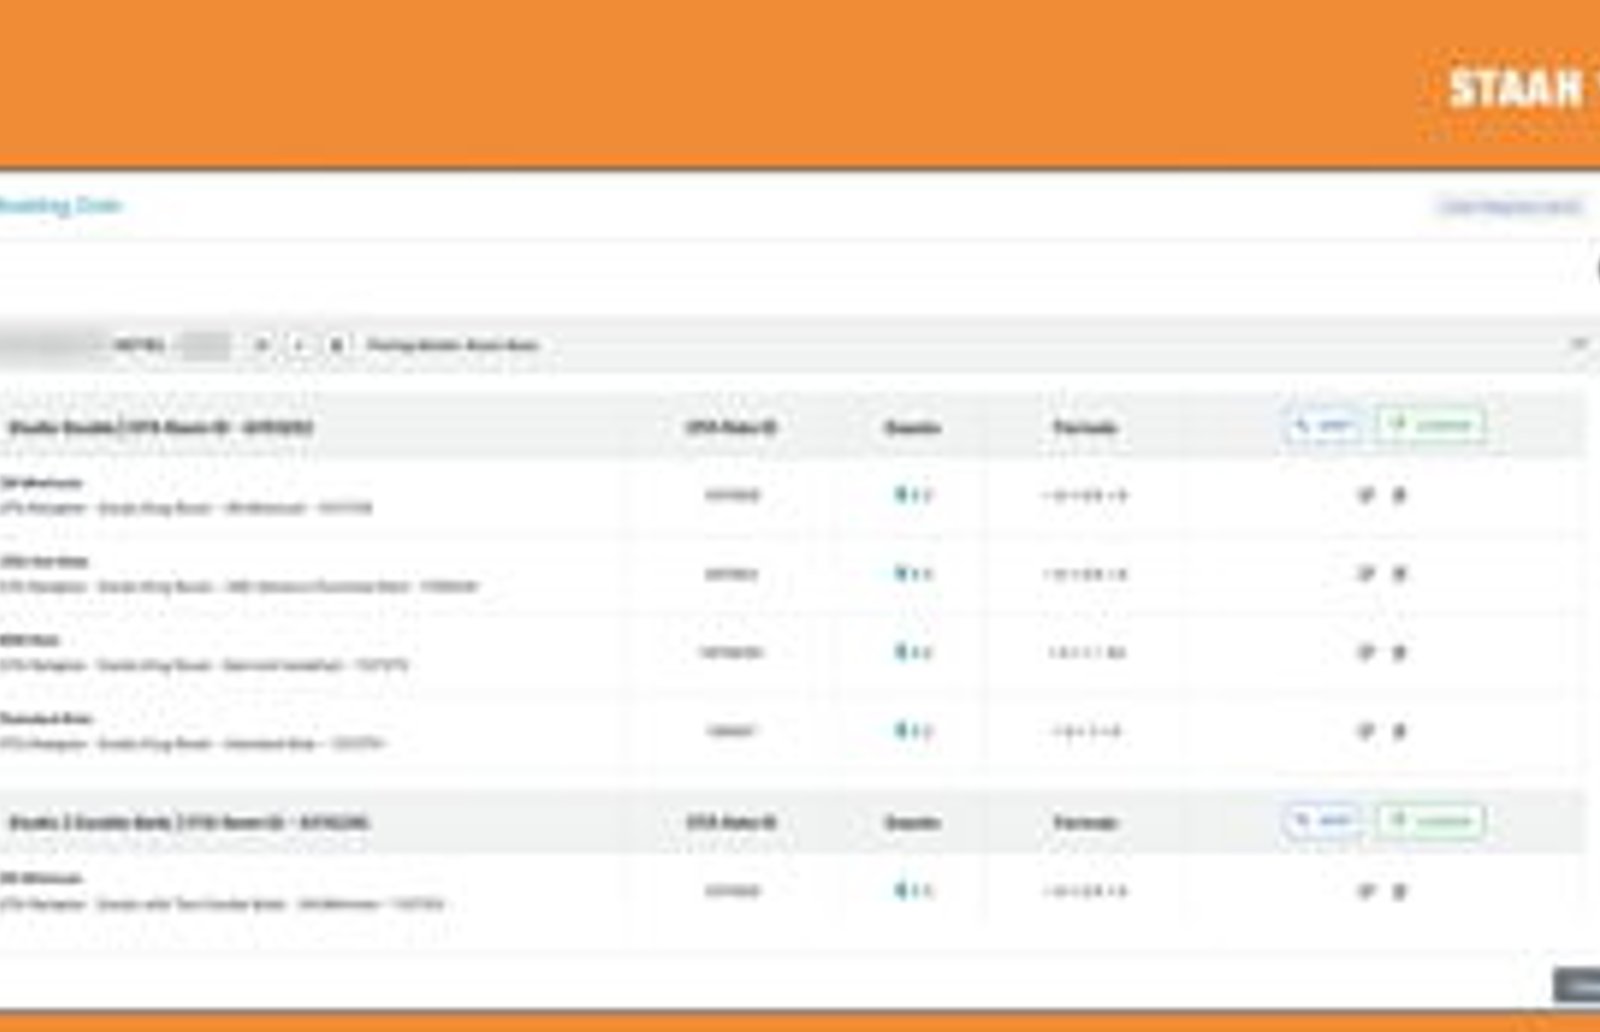
Task: Delete the first rate under Studio Double
Action: tap(1399, 495)
